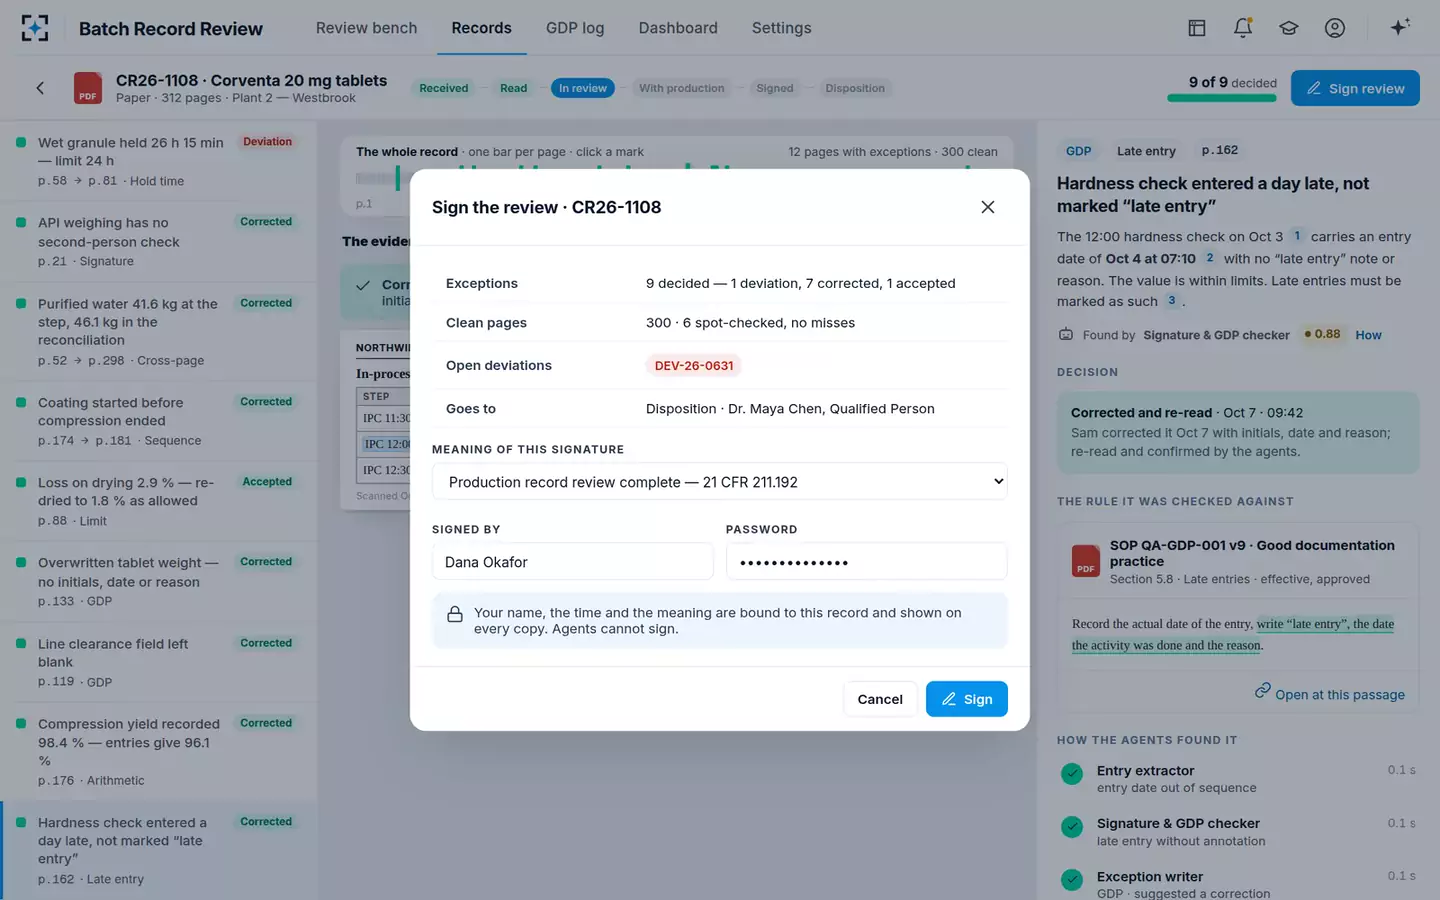Select Compression yield recorded 98.4 % exception
1440x900 pixels.
pyautogui.click(x=160, y=751)
